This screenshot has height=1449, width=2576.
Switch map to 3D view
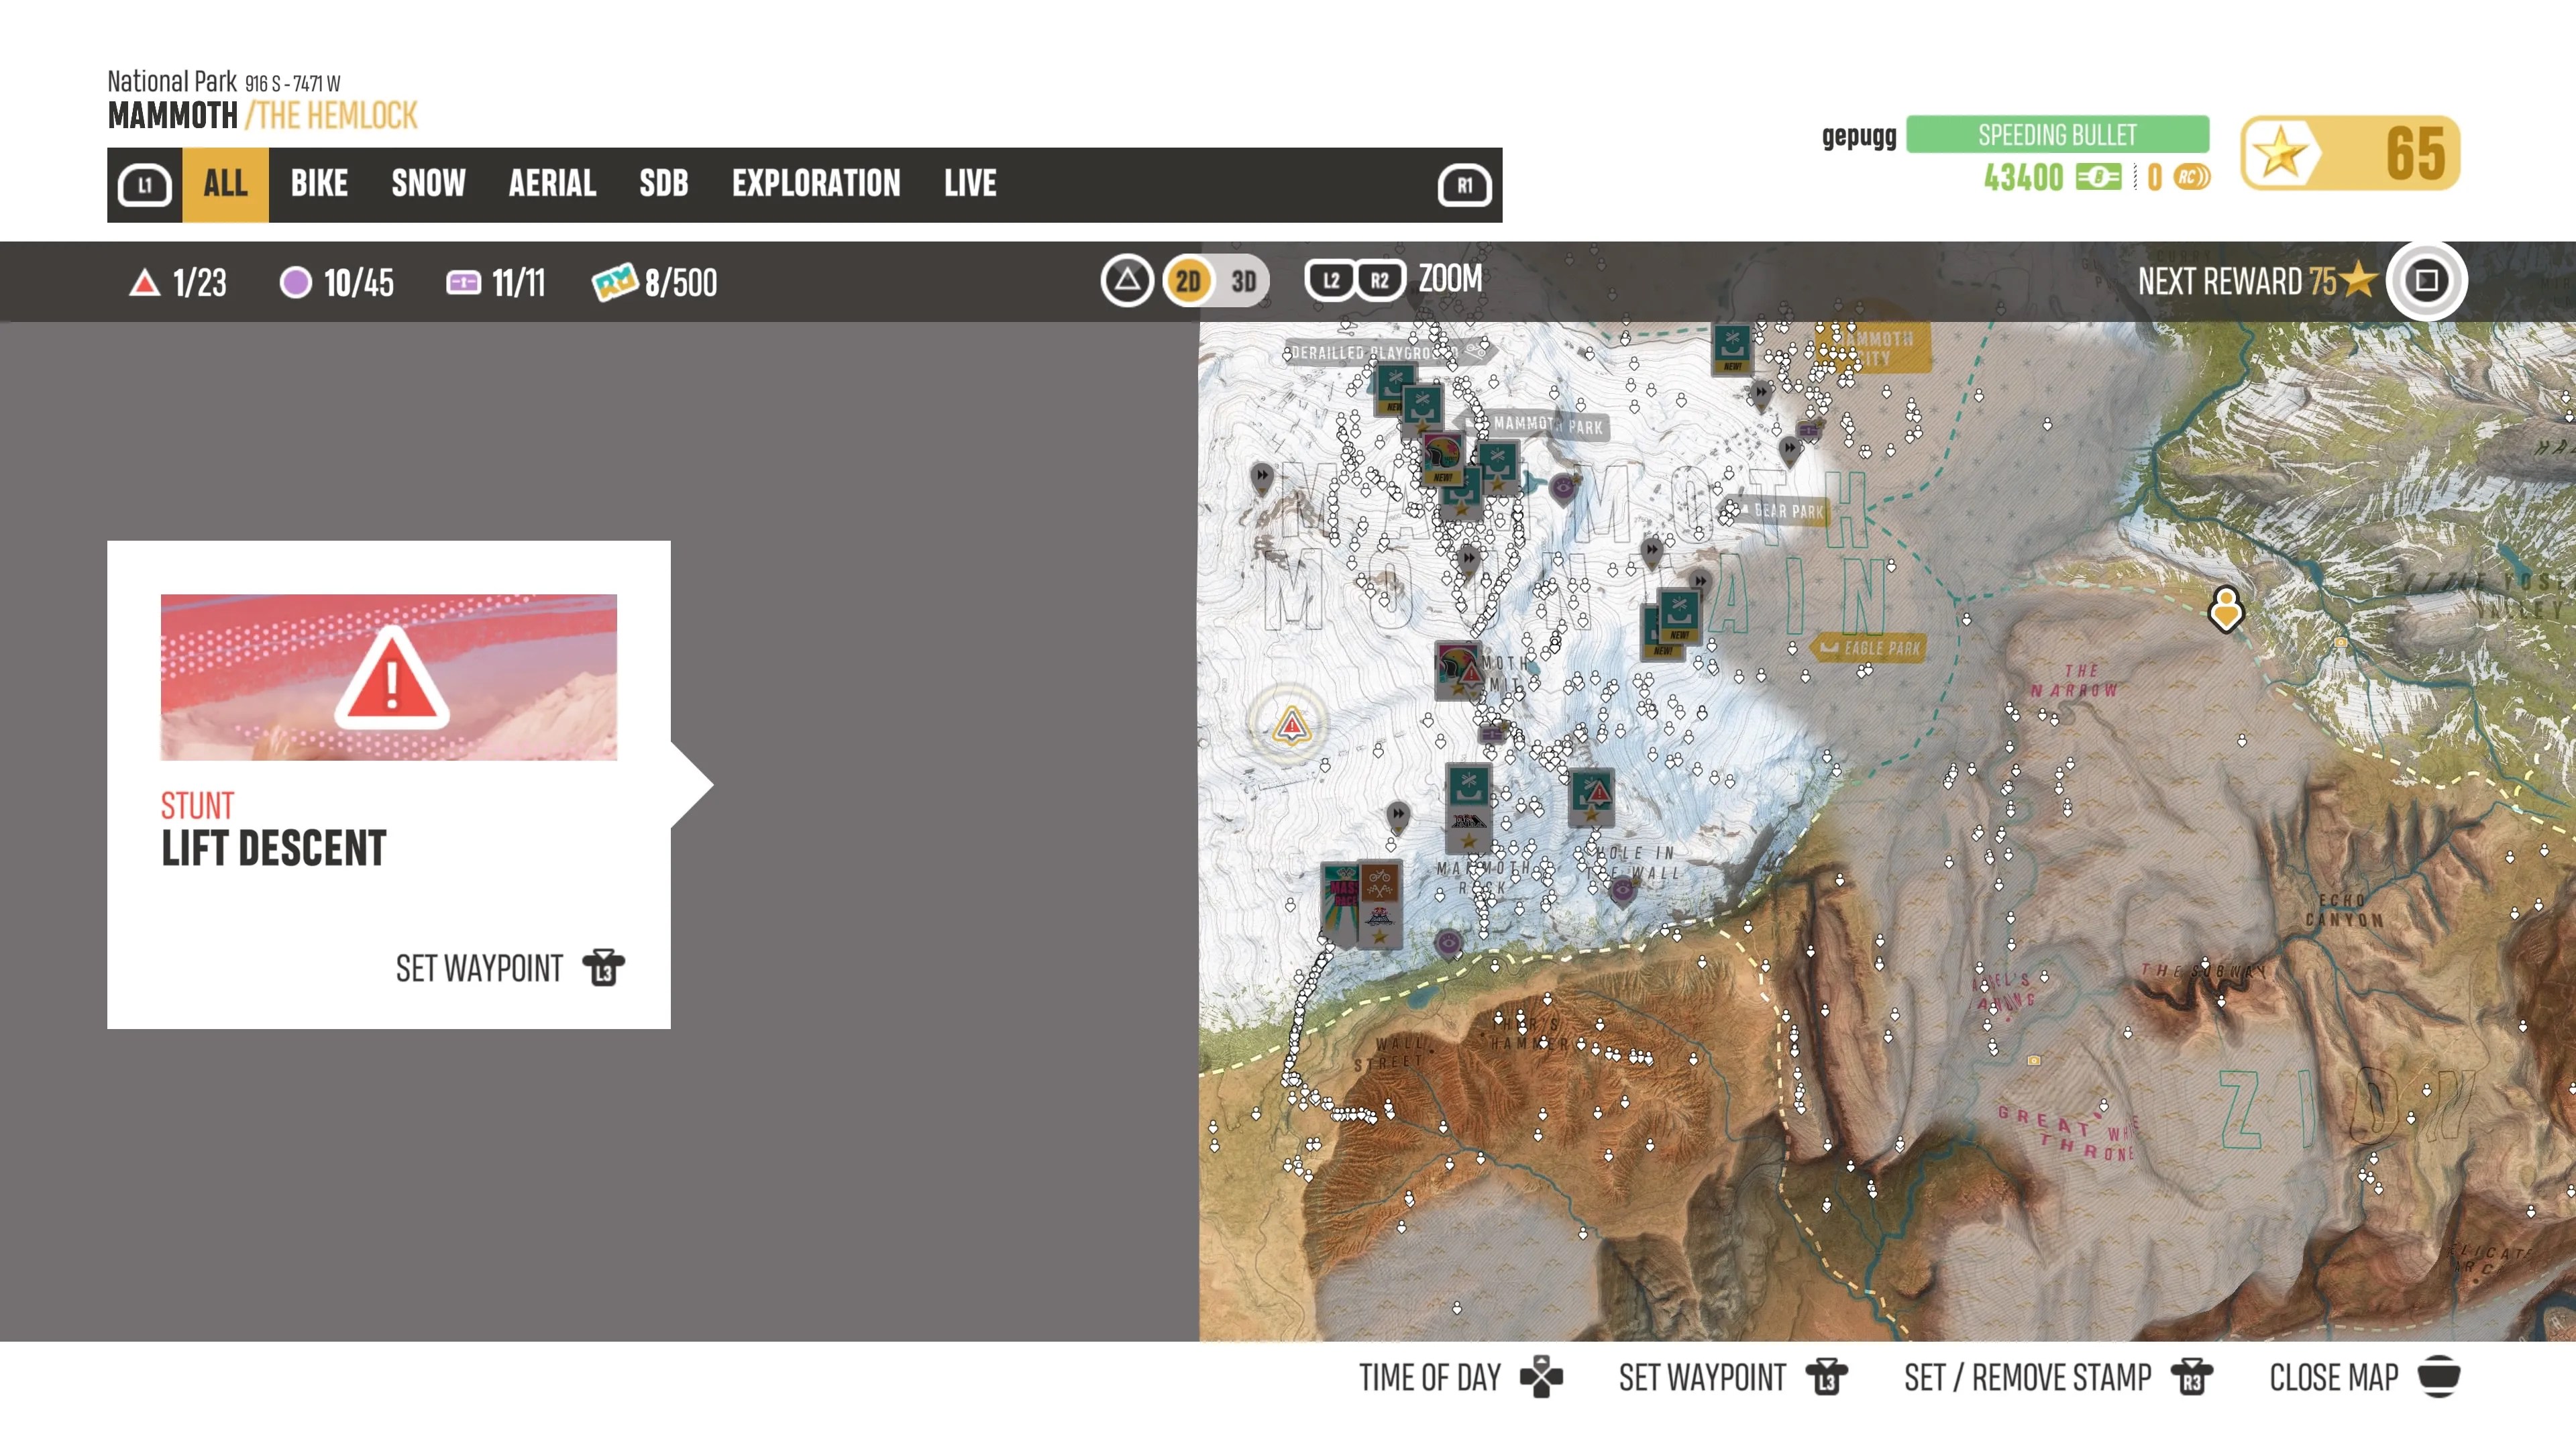(x=1243, y=281)
